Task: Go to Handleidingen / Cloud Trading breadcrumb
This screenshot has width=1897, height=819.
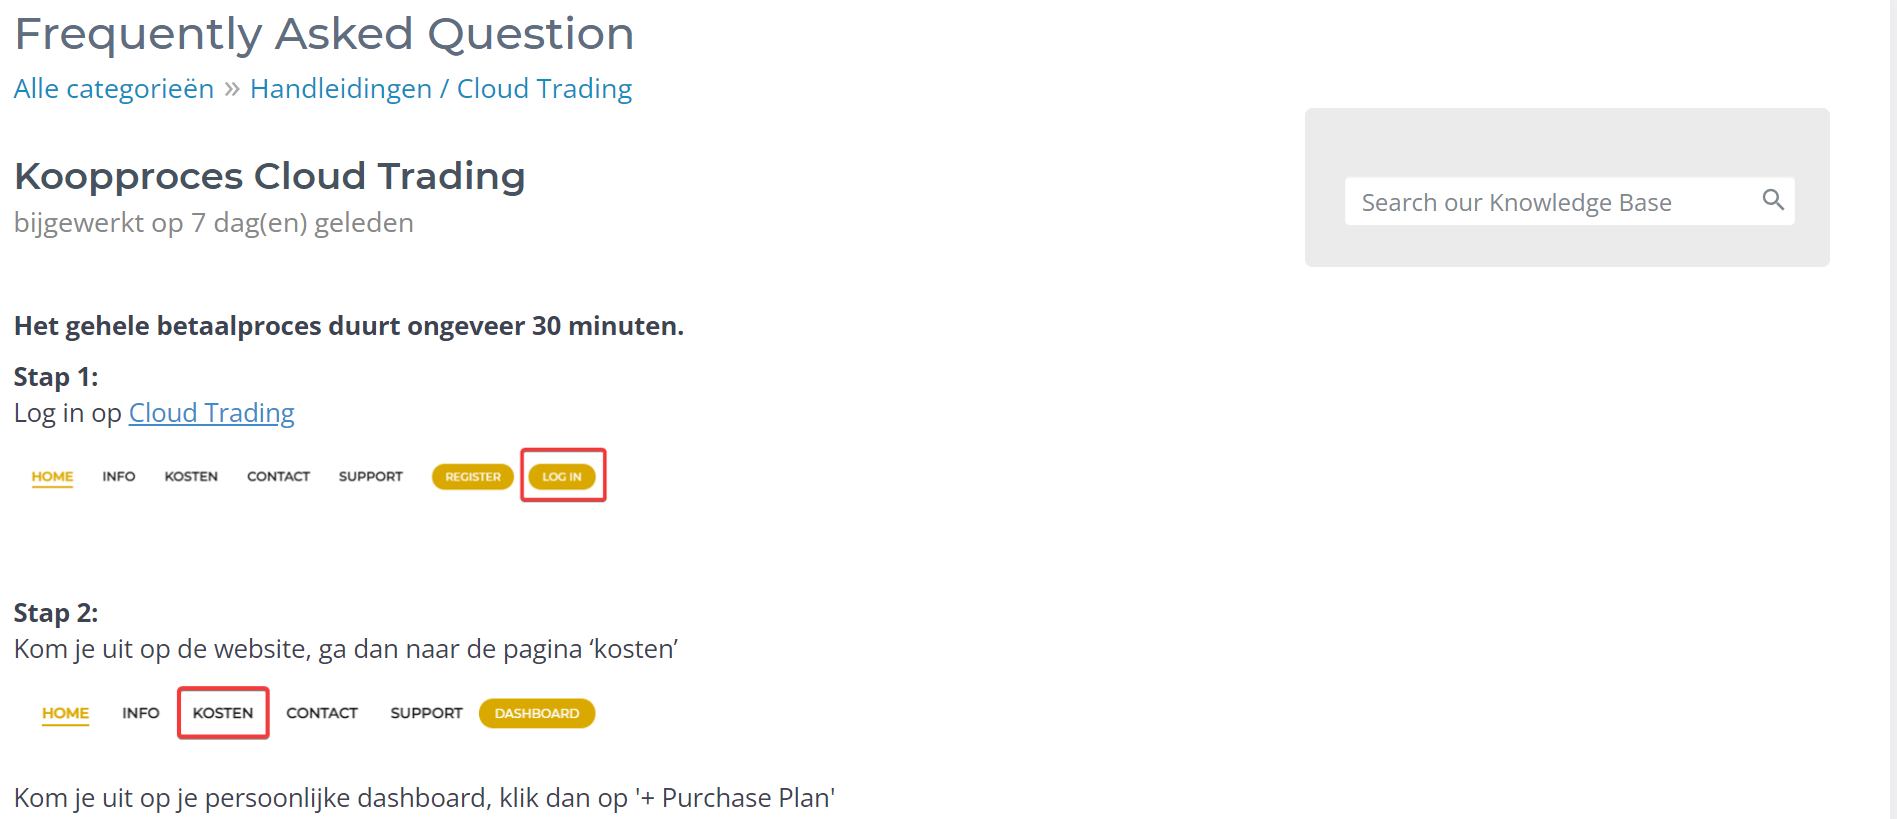Action: [441, 89]
